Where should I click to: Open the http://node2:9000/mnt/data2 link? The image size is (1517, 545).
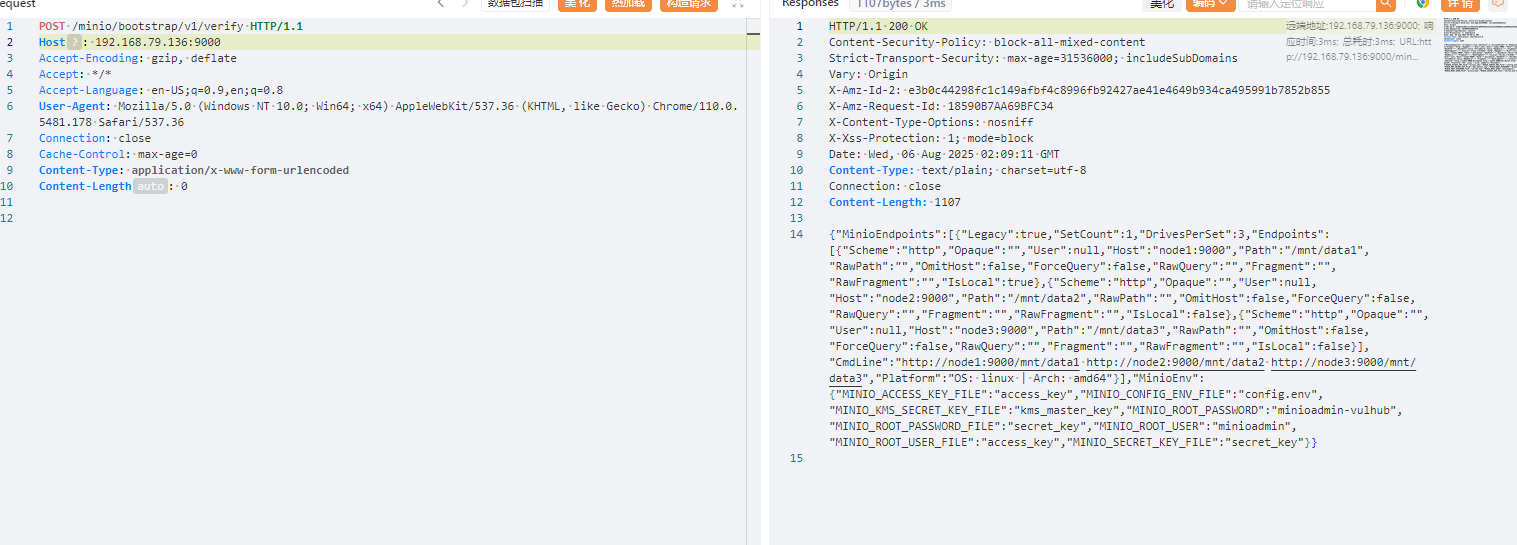click(1175, 362)
